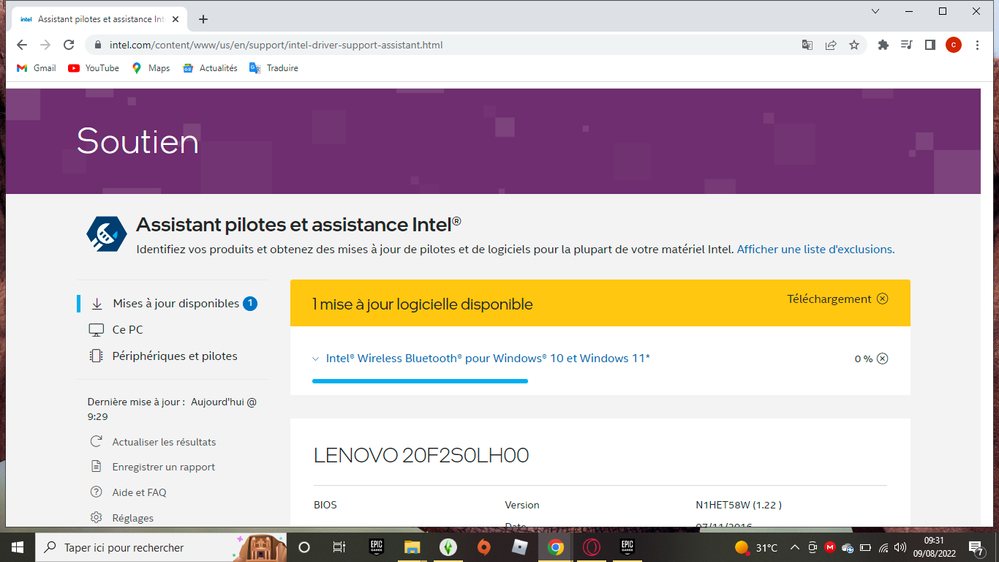This screenshot has height=562, width=999.
Task: Select the Assistant pilotes et assistance tab
Action: click(99, 19)
